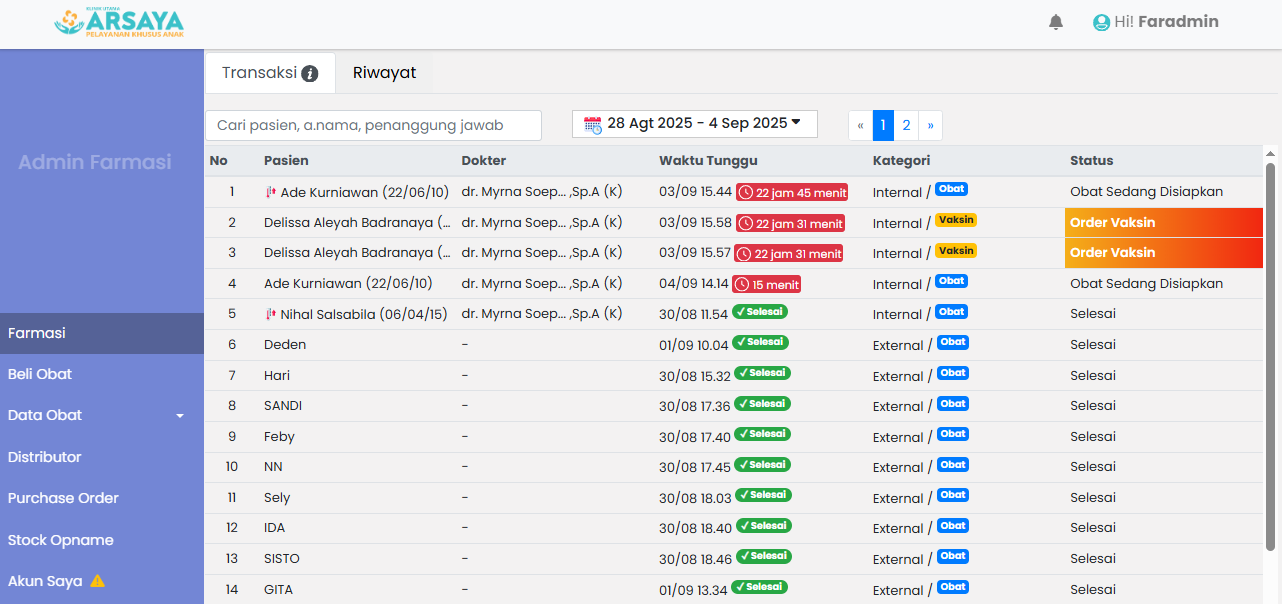Open the notifications bell
The image size is (1282, 604).
(1056, 22)
